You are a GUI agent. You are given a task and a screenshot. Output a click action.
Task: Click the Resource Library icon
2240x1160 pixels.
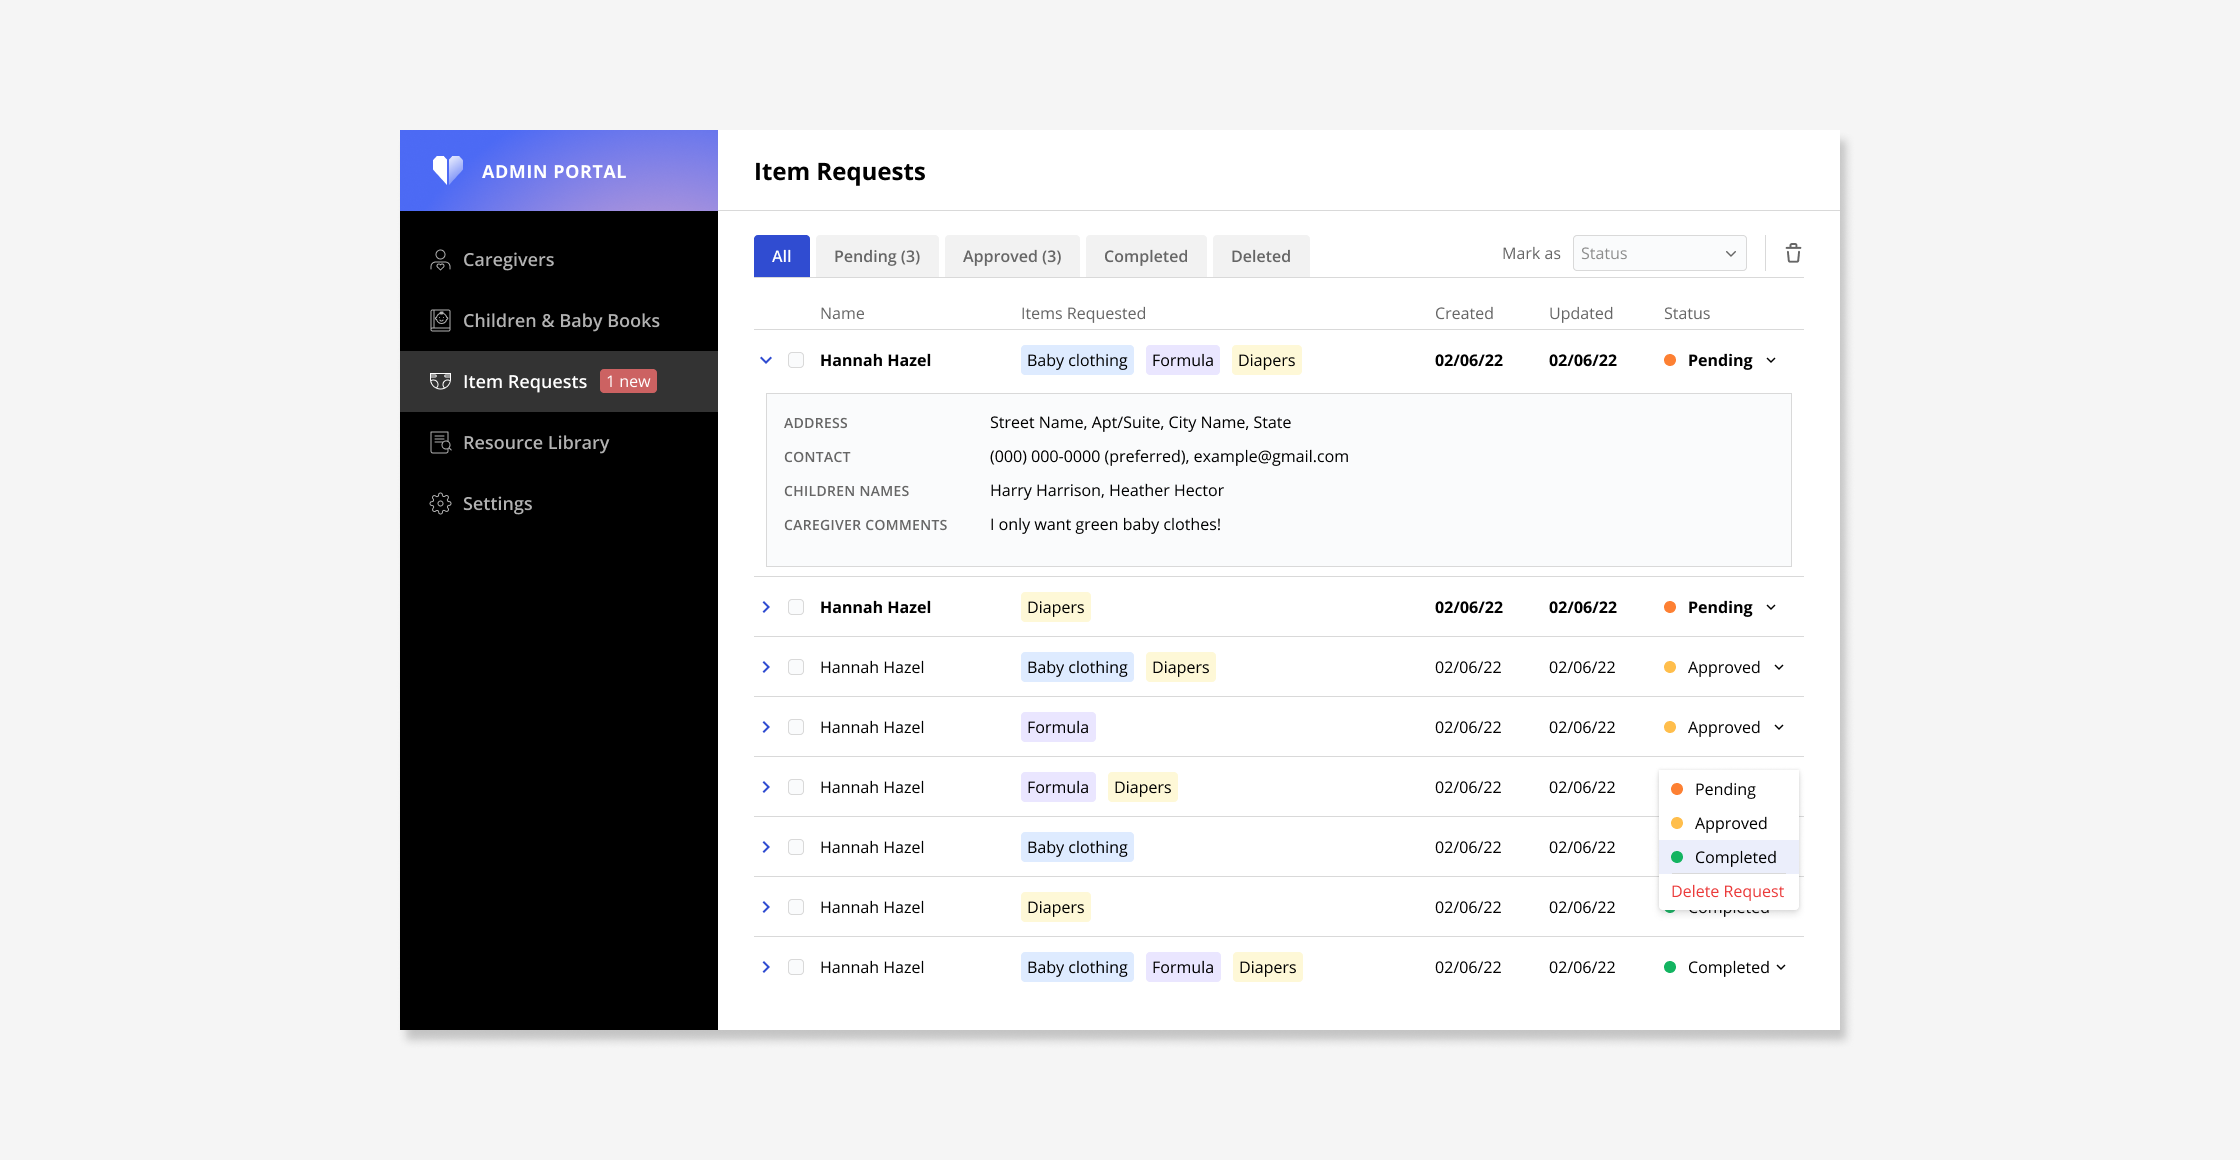(440, 442)
